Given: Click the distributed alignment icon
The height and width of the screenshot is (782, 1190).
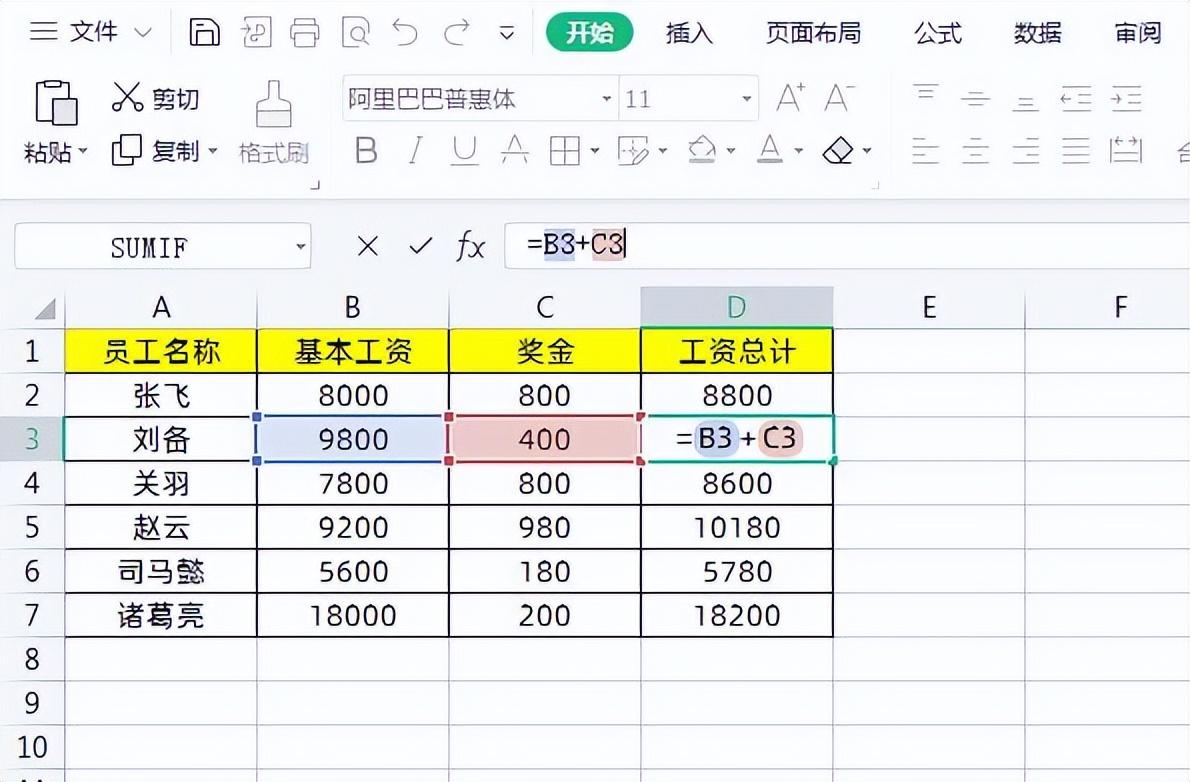Looking at the screenshot, I should coord(1125,150).
